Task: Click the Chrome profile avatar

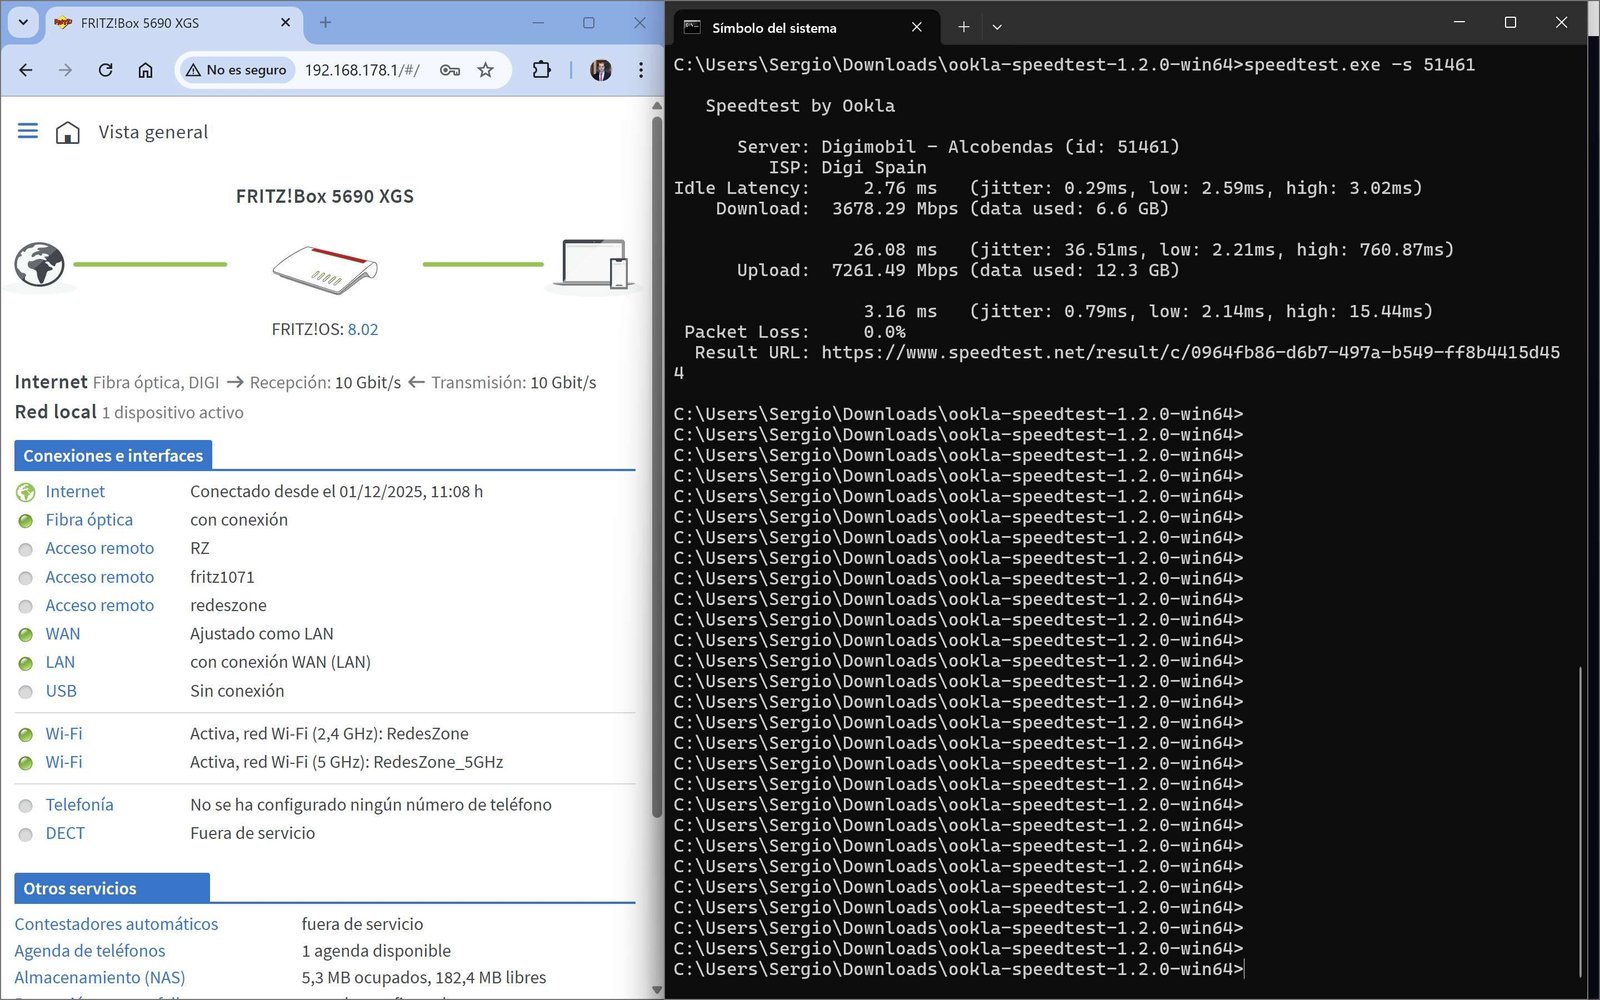Action: tap(602, 70)
